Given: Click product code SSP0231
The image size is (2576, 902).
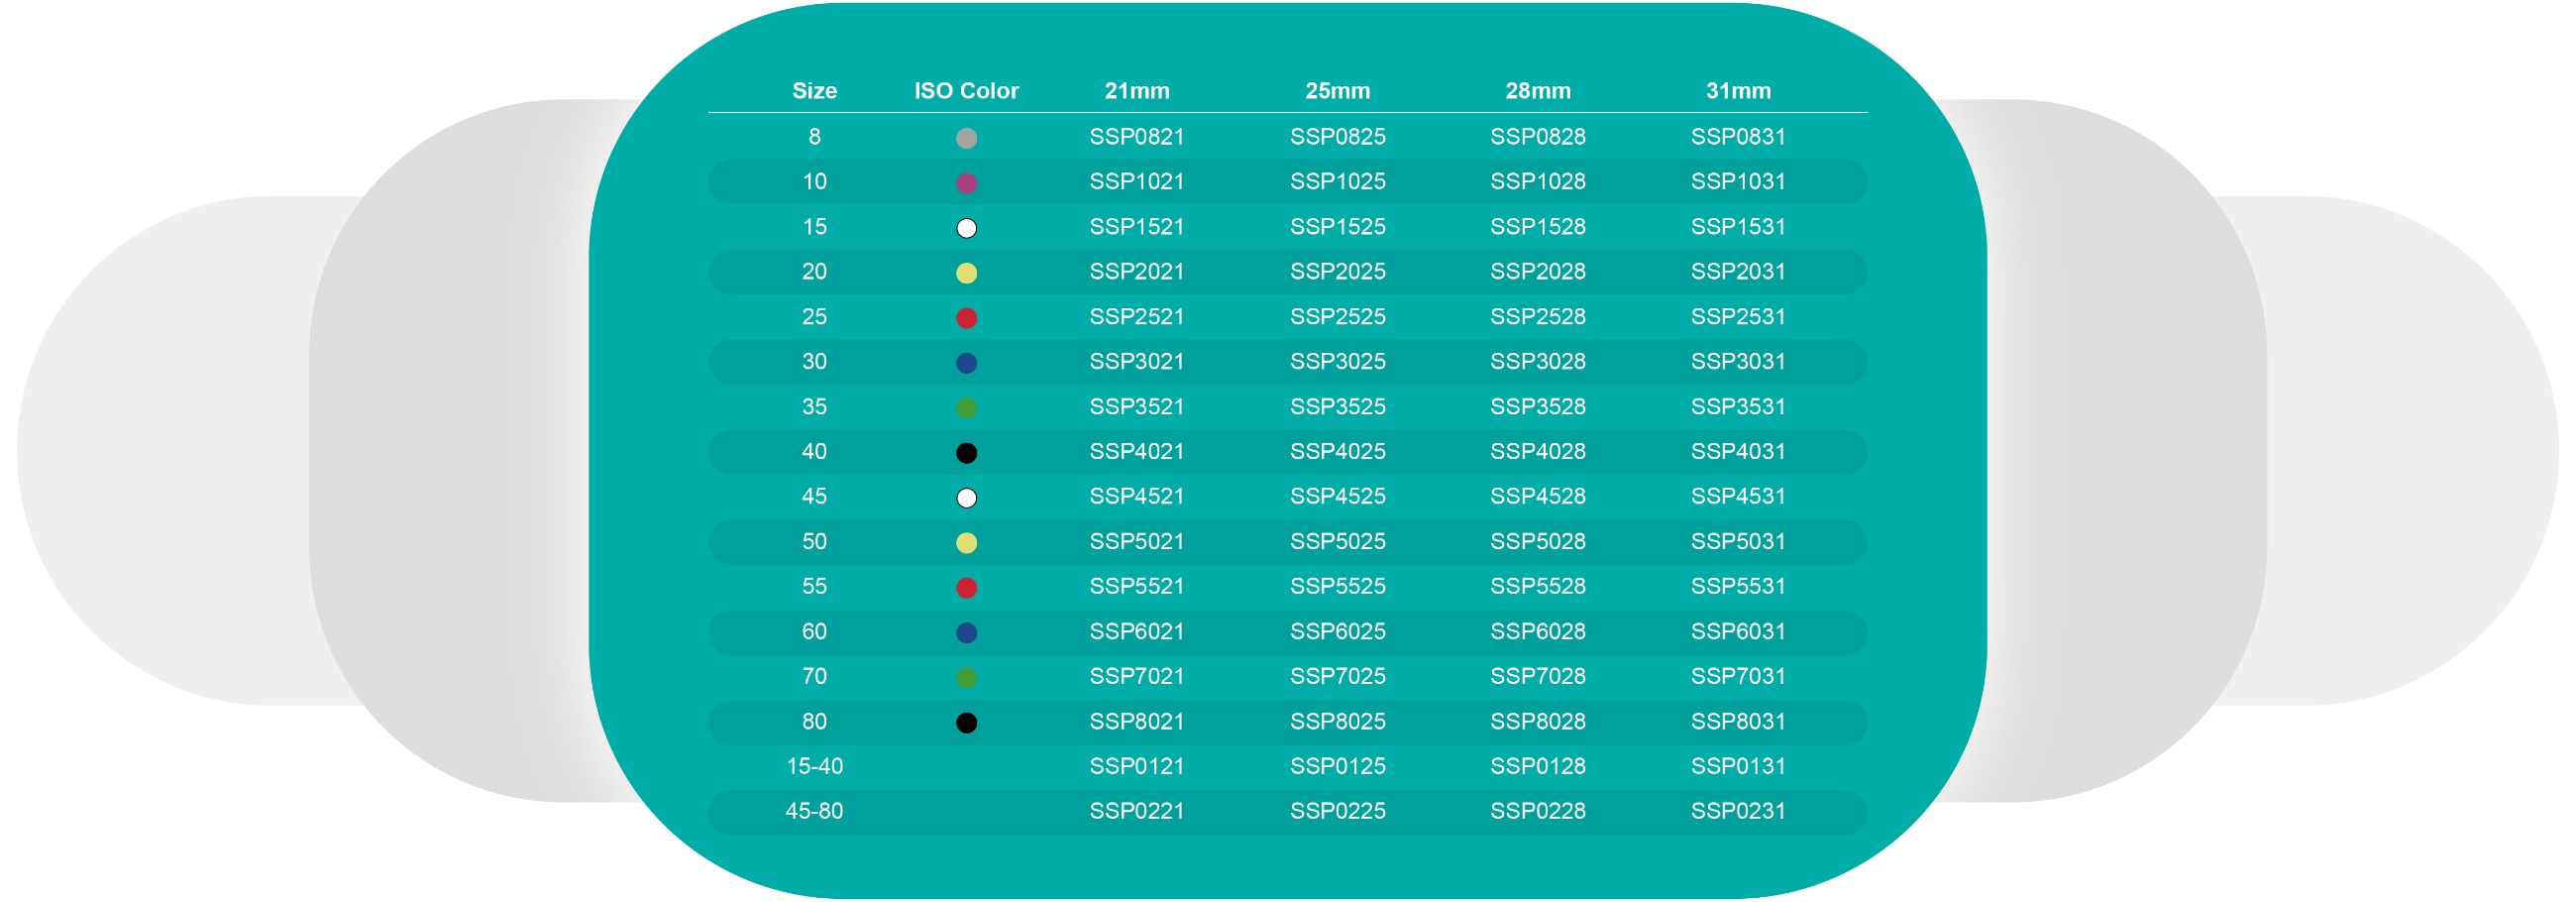Looking at the screenshot, I should [x=1738, y=812].
